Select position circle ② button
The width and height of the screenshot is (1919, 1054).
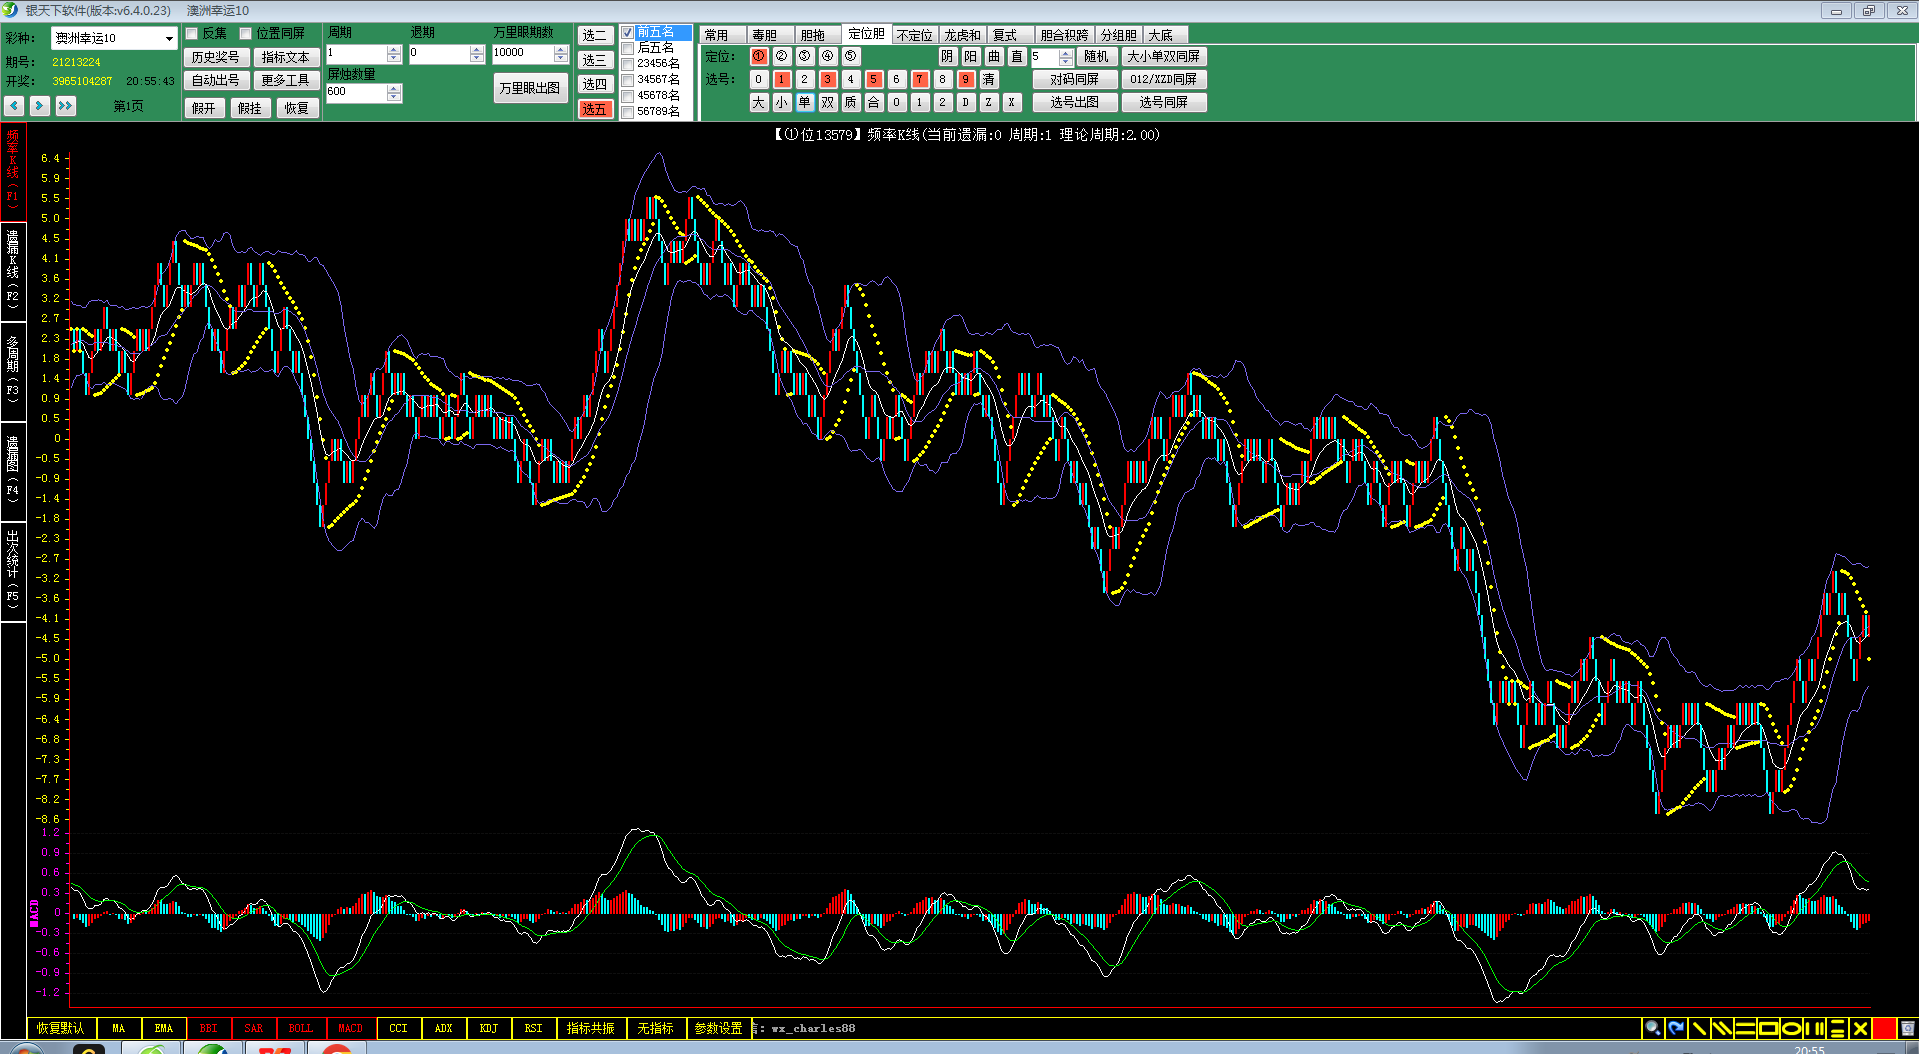click(782, 56)
